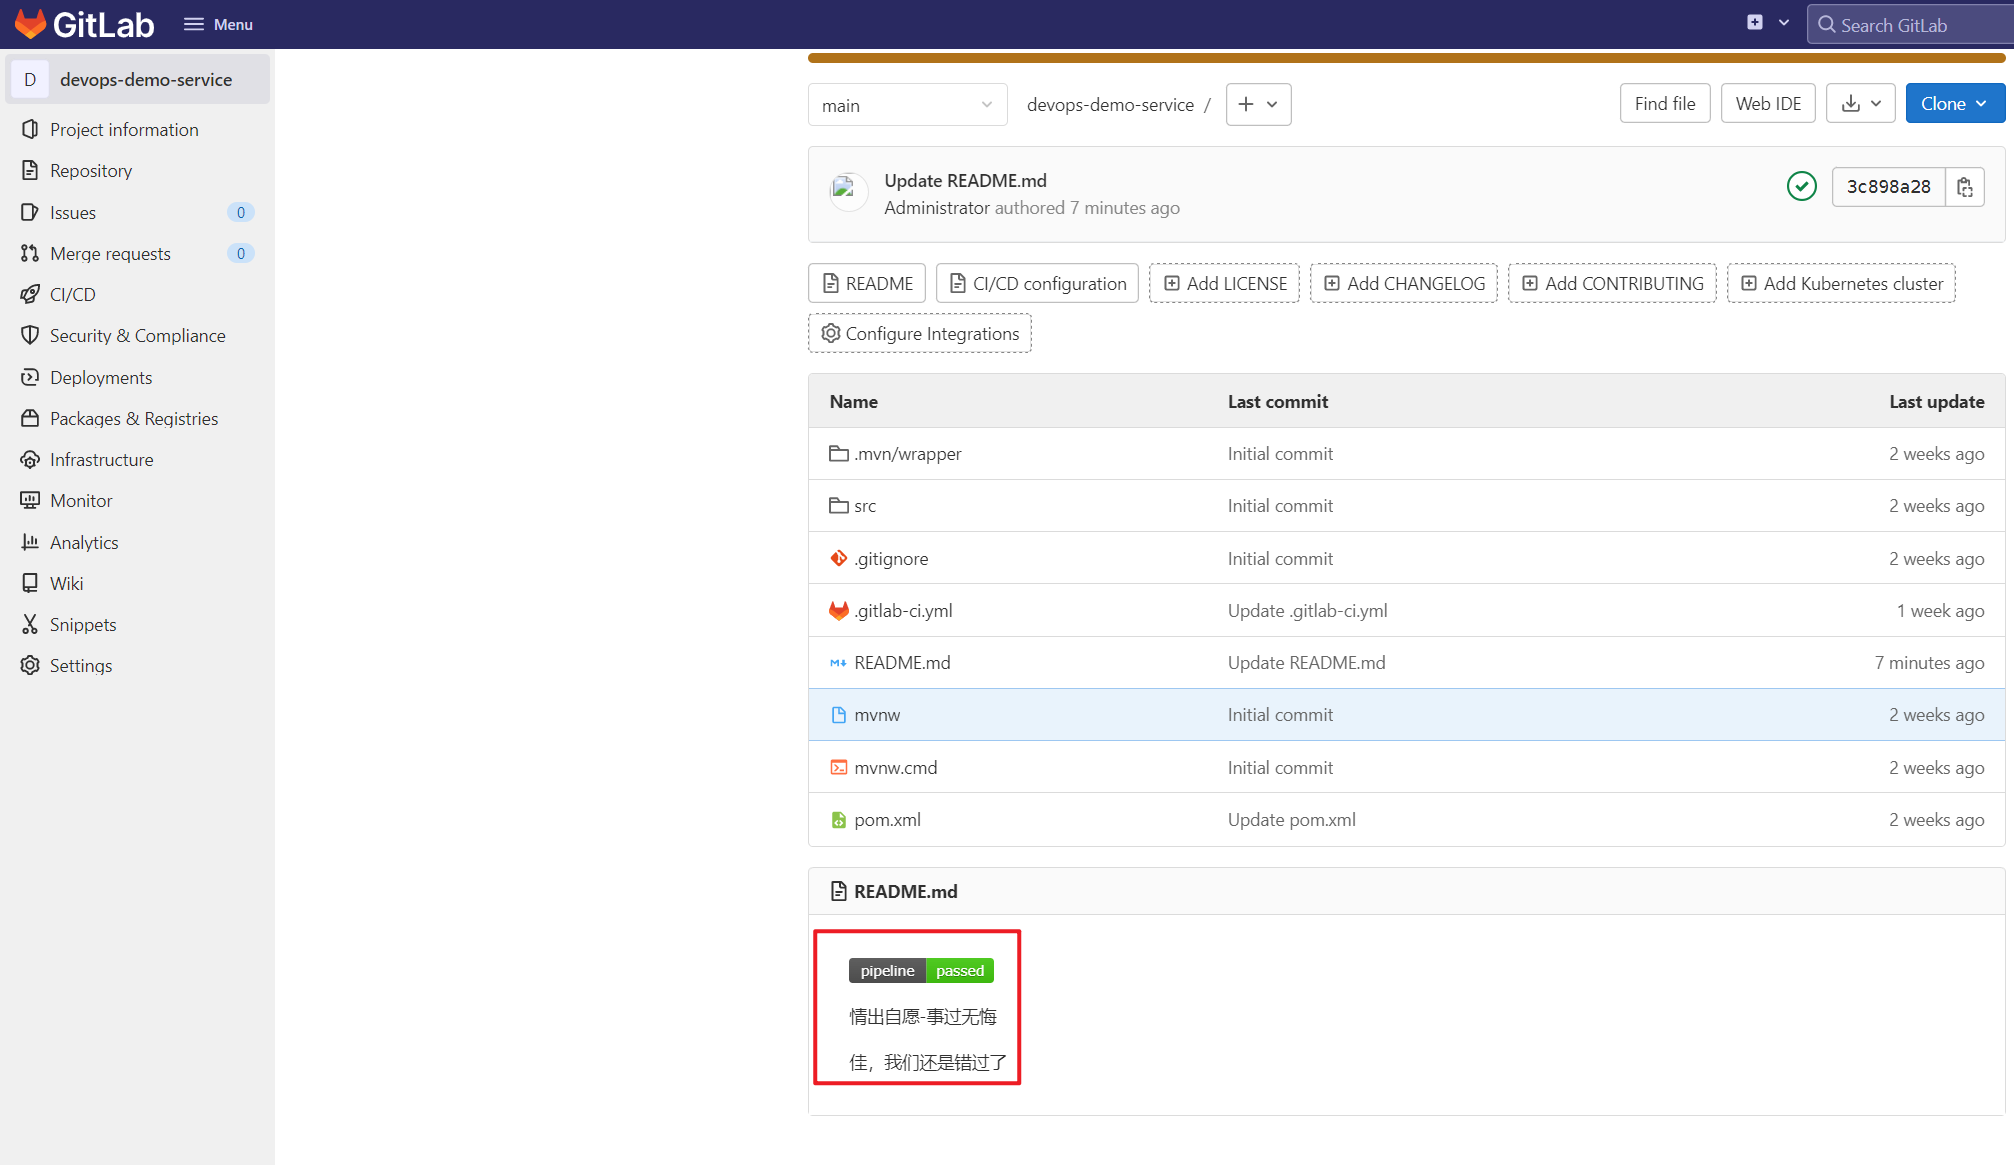Open Repository in the sidebar
Image resolution: width=2014 pixels, height=1165 pixels.
click(90, 171)
